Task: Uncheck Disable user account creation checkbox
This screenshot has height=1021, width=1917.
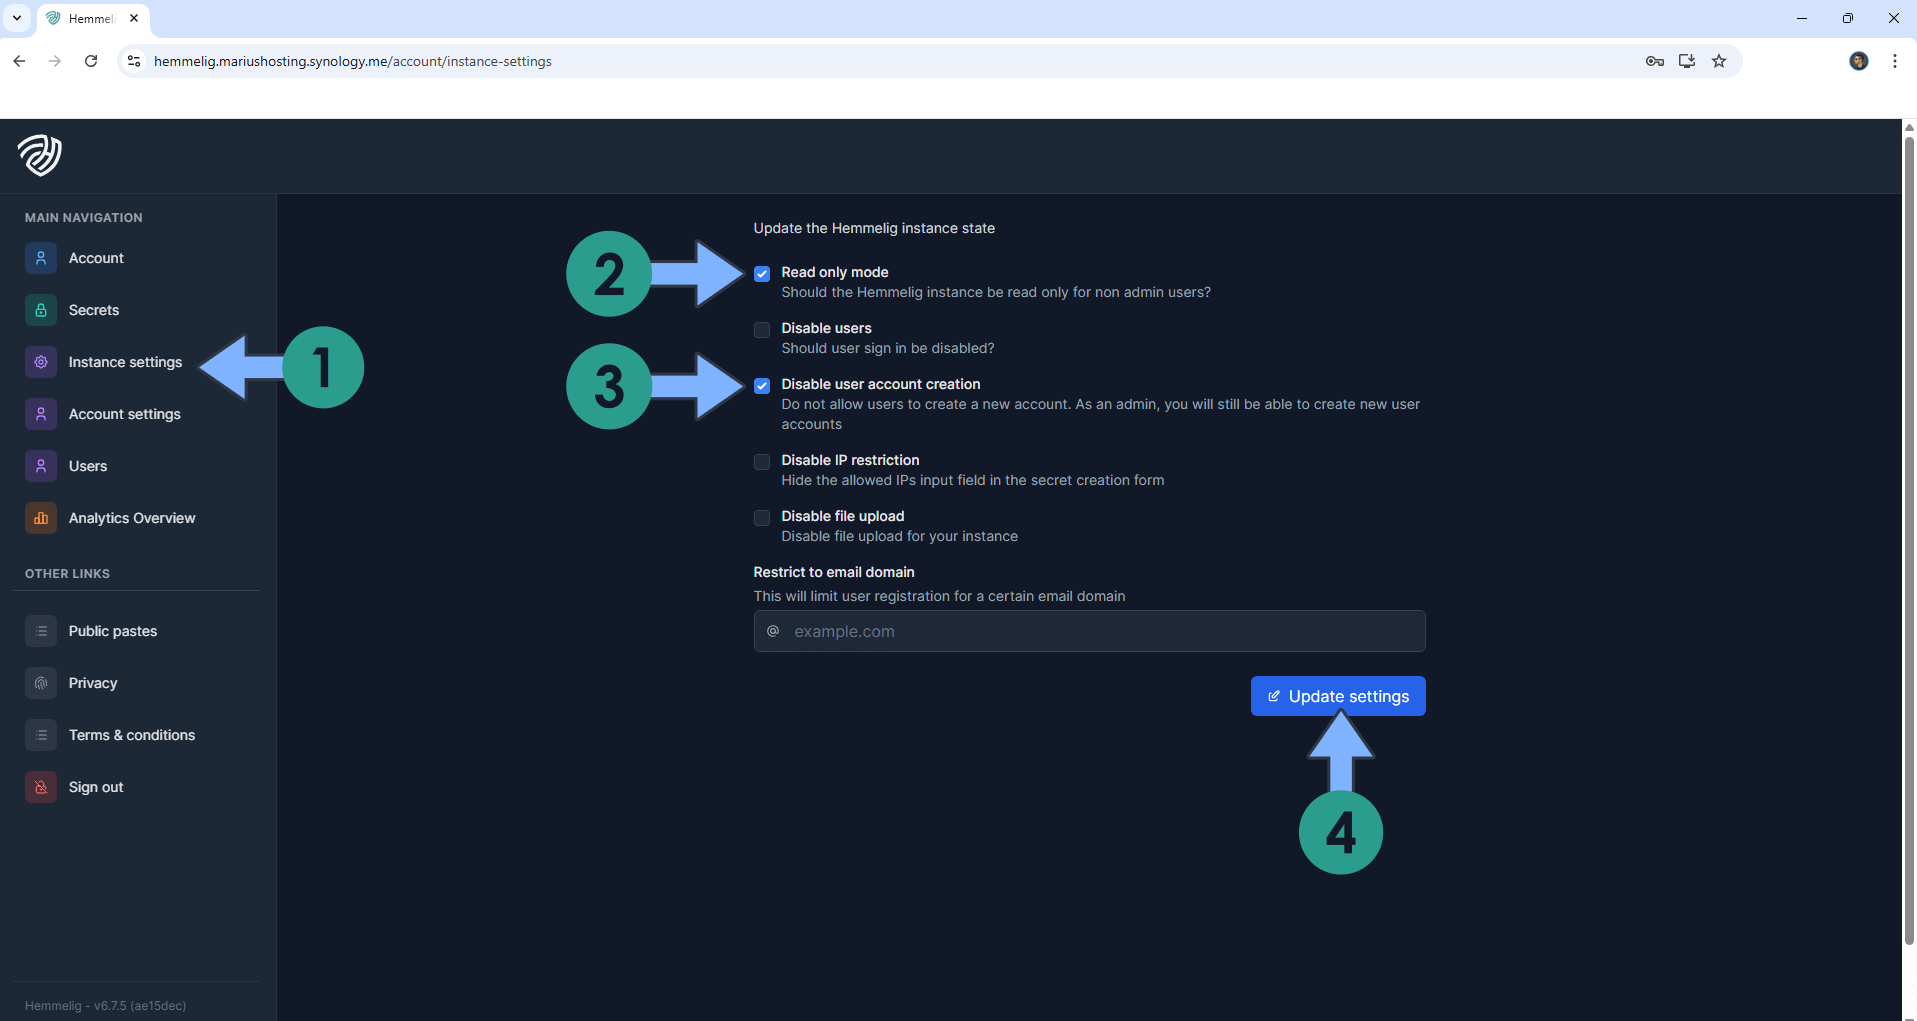Action: (x=762, y=385)
